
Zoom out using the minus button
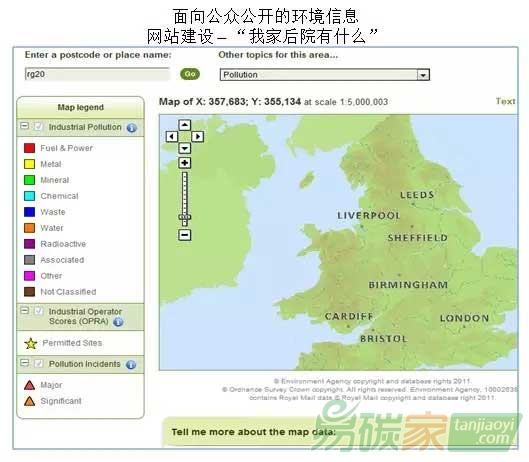185,235
